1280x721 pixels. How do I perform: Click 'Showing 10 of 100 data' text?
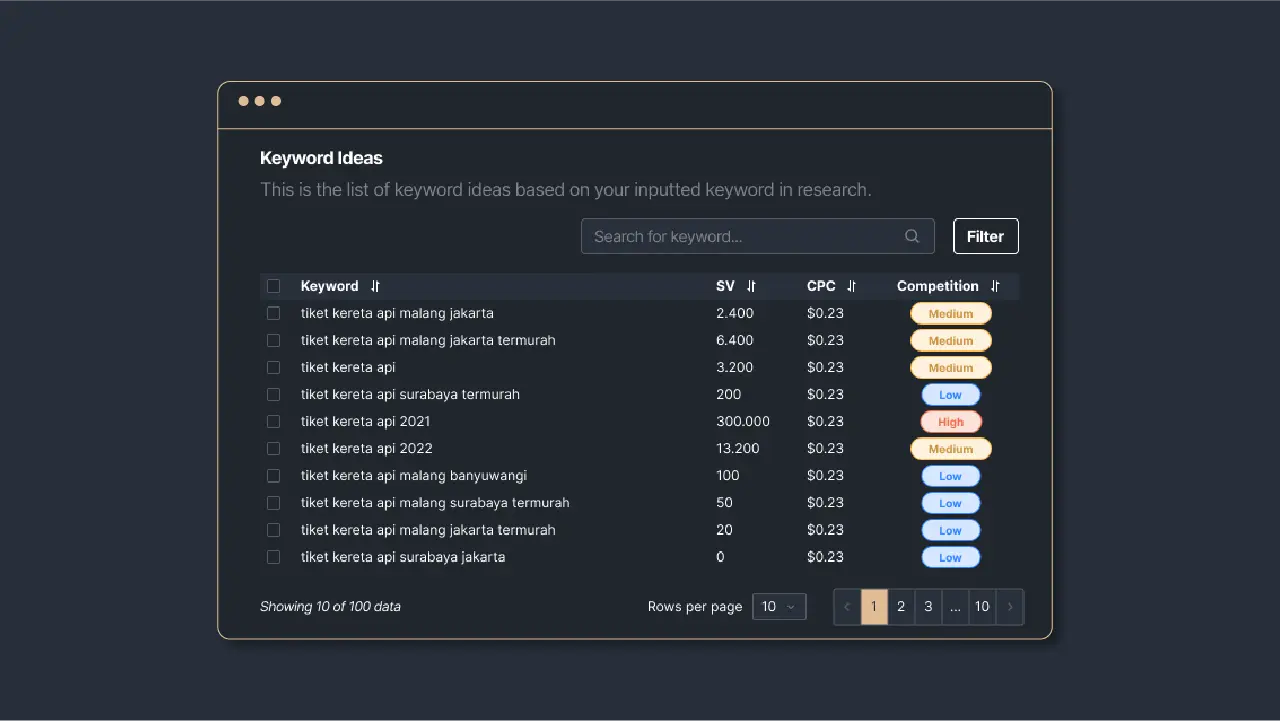coord(330,606)
